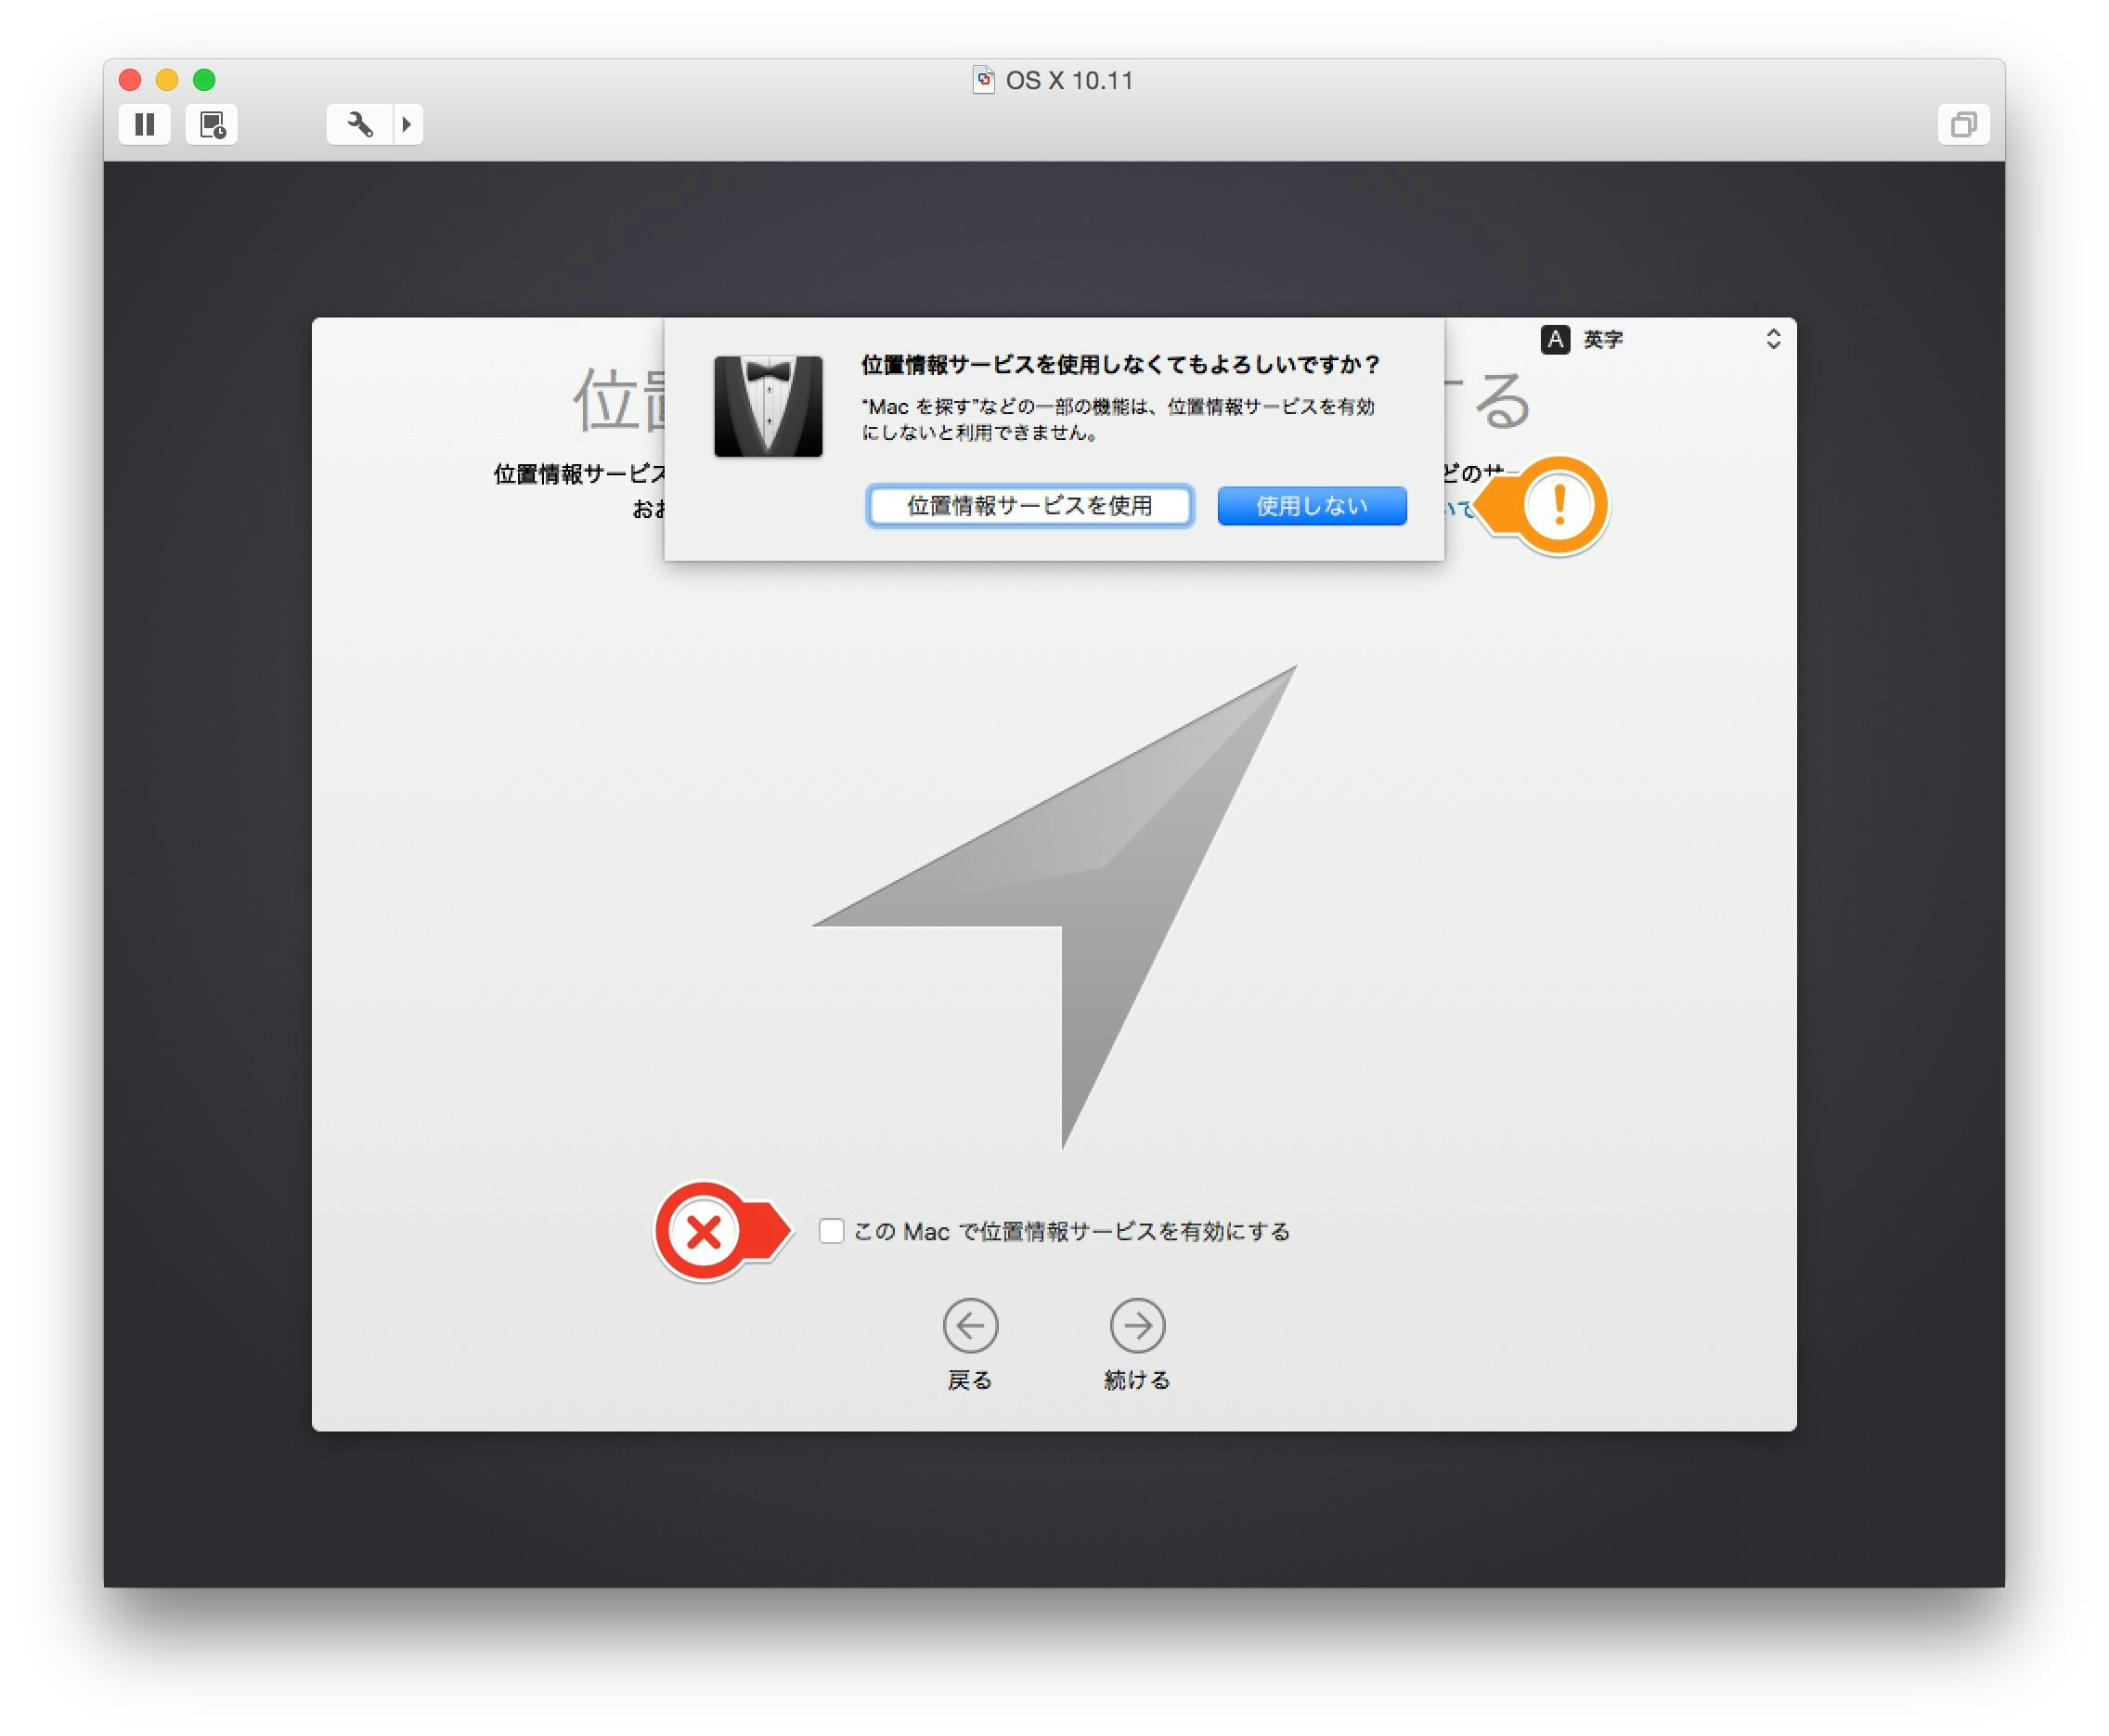
Task: Click the back arrow circle icon
Action: [x=969, y=1325]
